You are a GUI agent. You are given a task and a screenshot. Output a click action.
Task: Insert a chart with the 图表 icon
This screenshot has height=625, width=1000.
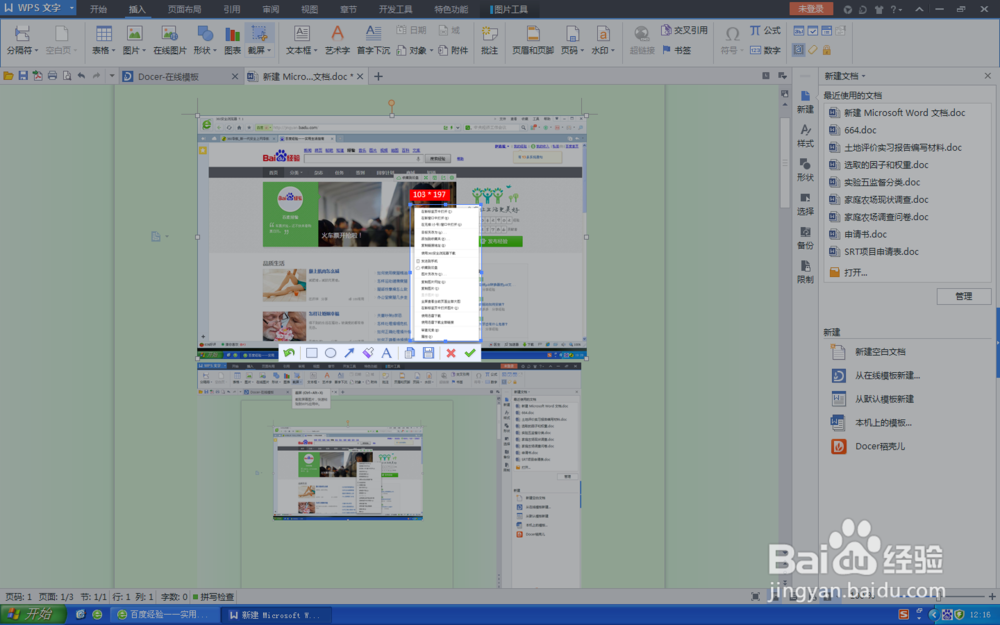tap(233, 40)
